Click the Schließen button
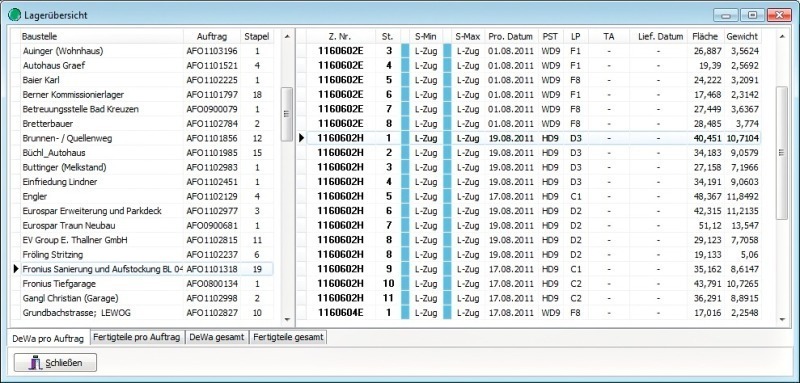800x383 pixels. [55, 363]
